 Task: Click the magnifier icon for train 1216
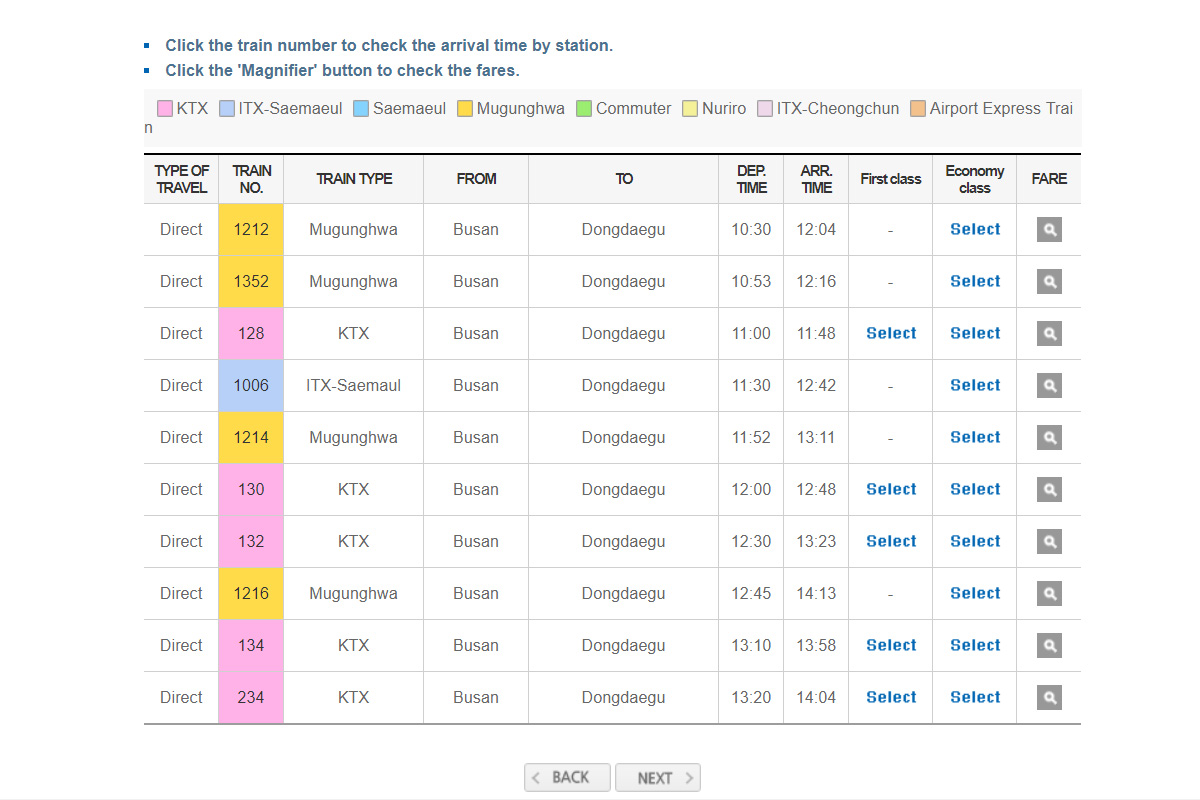pos(1049,594)
